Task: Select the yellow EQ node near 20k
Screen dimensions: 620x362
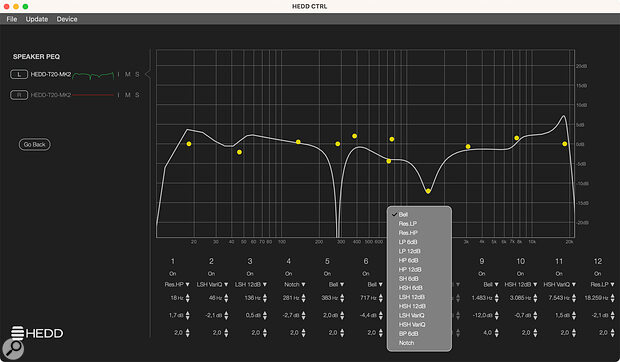Action: click(565, 144)
